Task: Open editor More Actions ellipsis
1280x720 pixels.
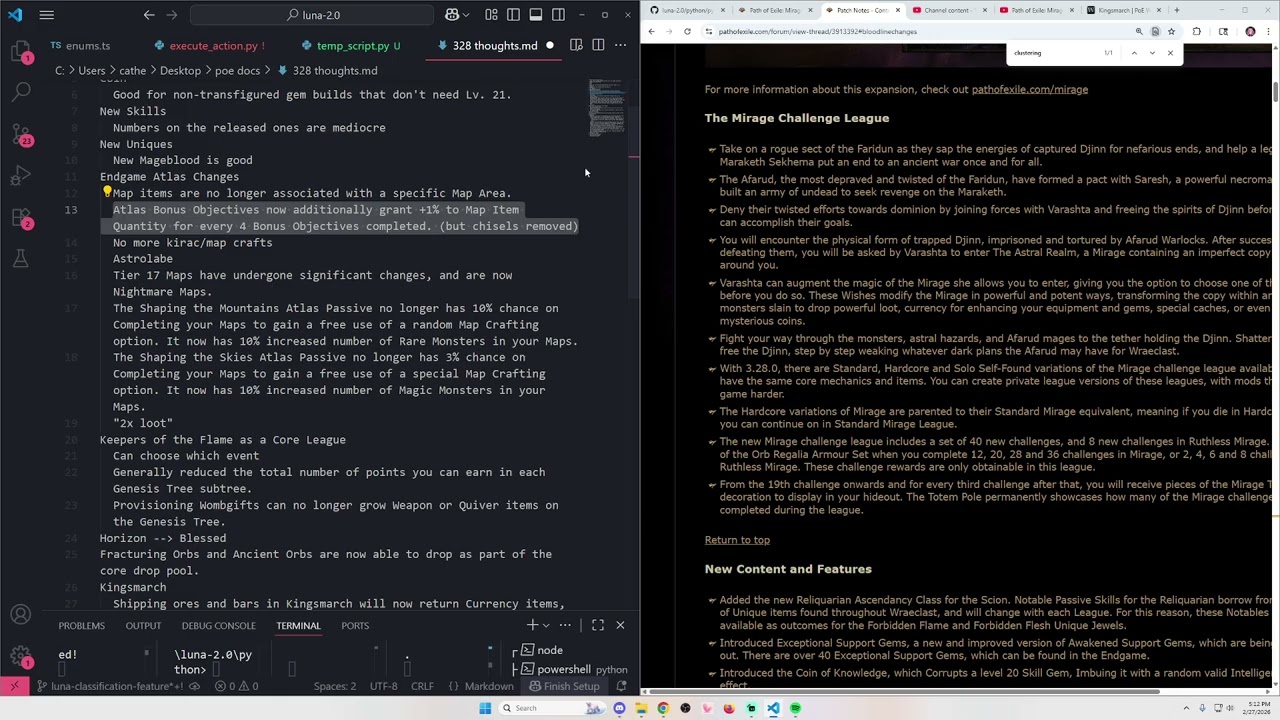Action: [x=620, y=45]
